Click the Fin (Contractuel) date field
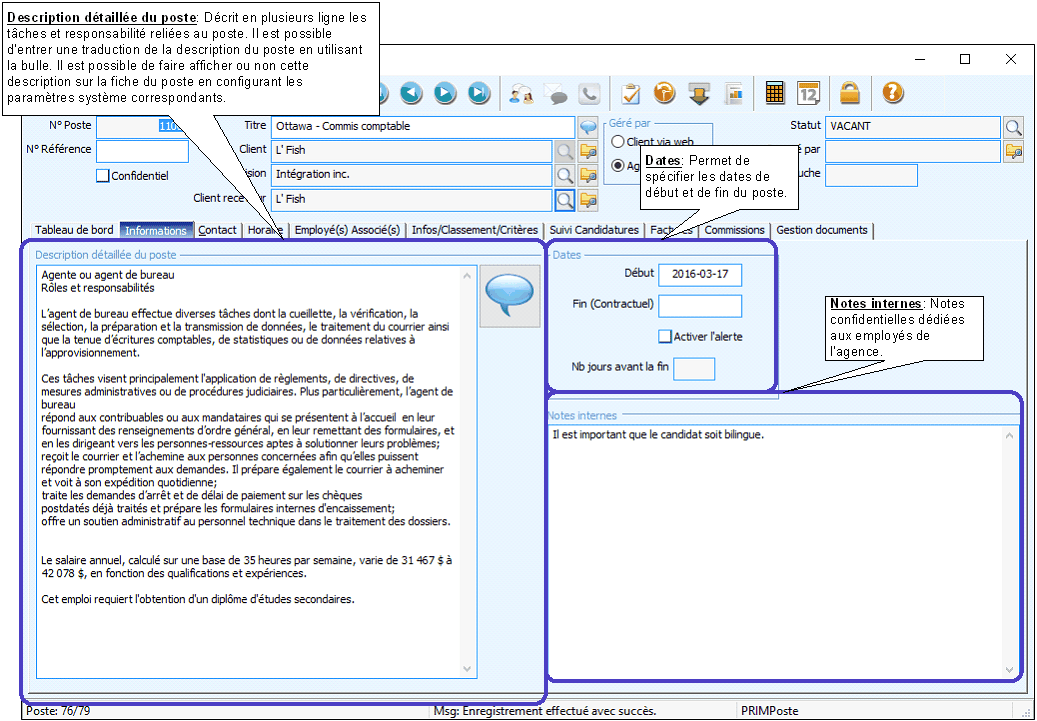Screen dimensions: 1037x721 pyautogui.click(x=700, y=306)
